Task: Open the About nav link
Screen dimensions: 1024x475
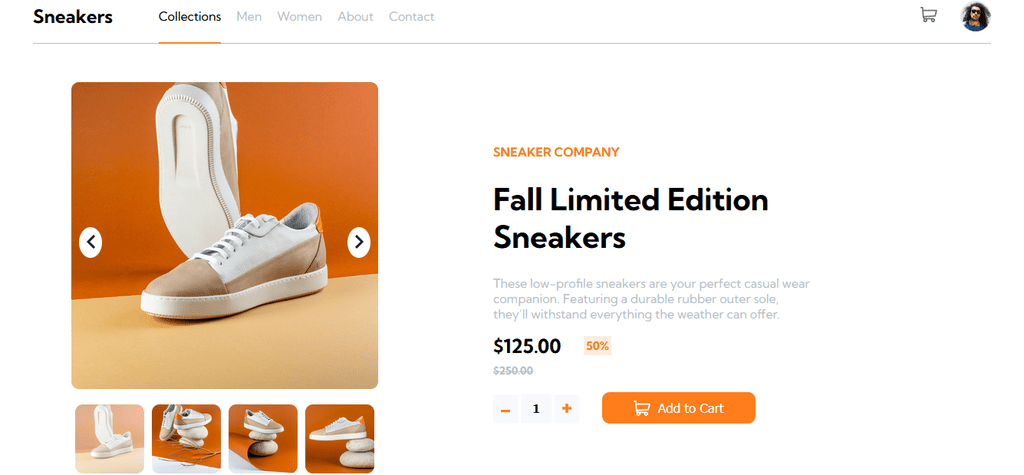Action: (355, 17)
